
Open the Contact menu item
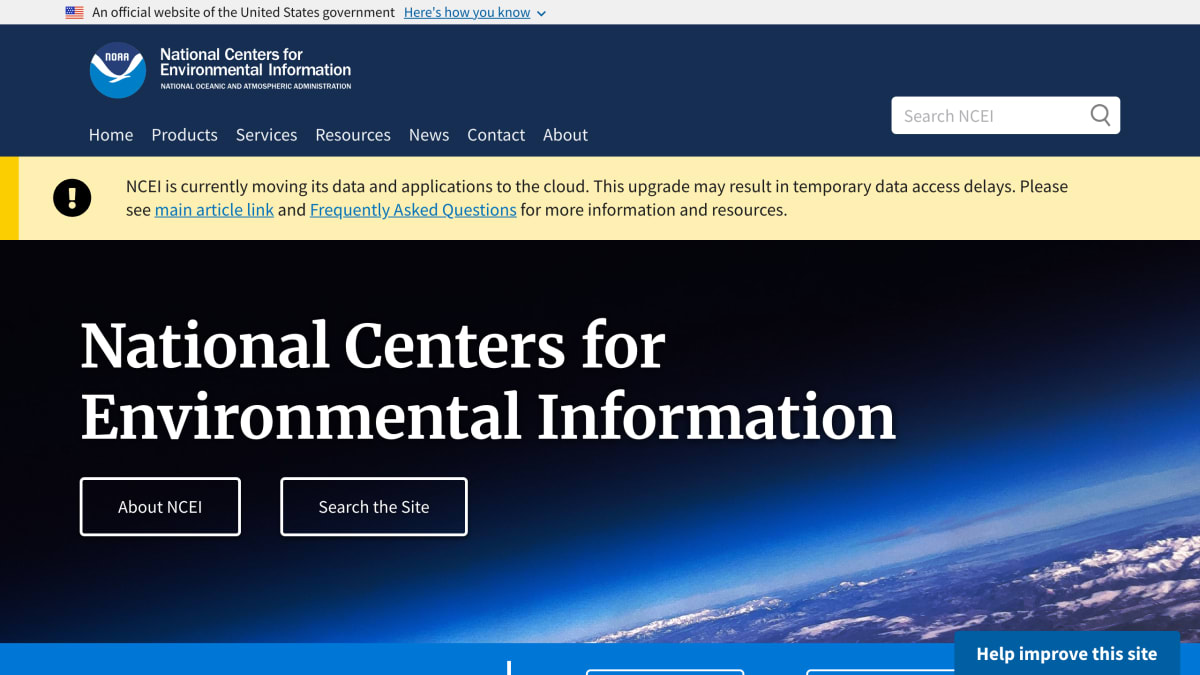(496, 135)
